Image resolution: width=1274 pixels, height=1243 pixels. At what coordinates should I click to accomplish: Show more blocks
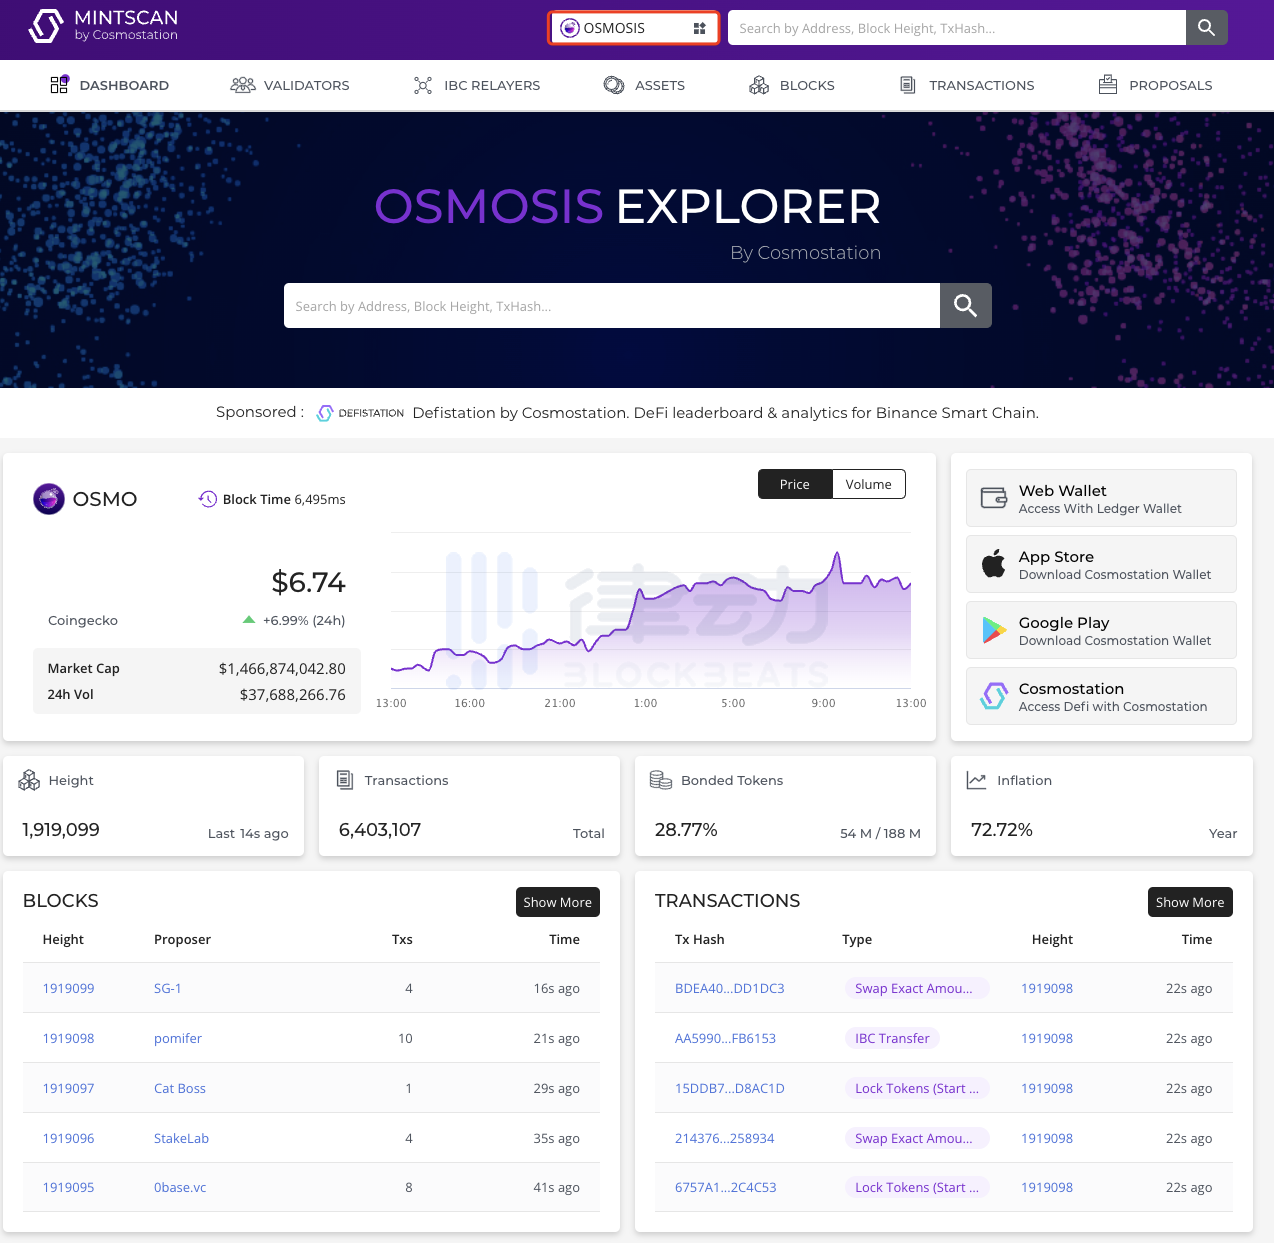point(558,902)
